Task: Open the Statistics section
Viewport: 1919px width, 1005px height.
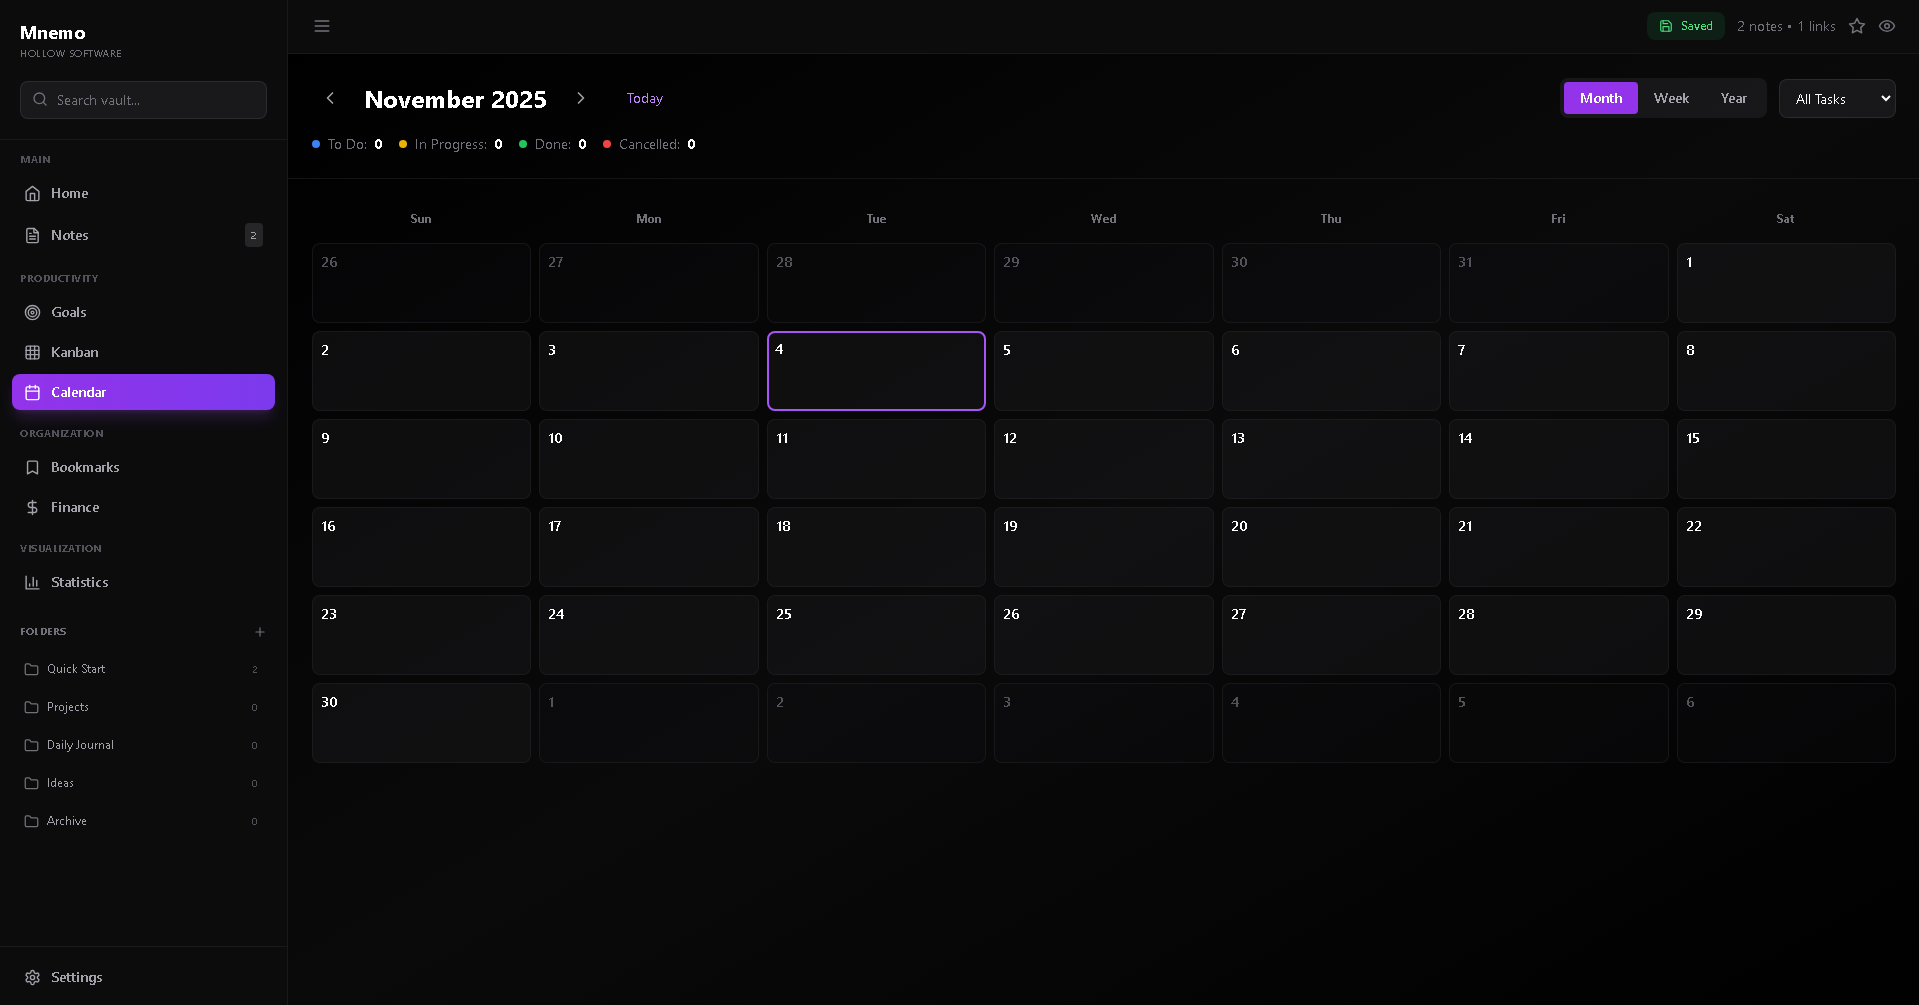Action: click(143, 582)
